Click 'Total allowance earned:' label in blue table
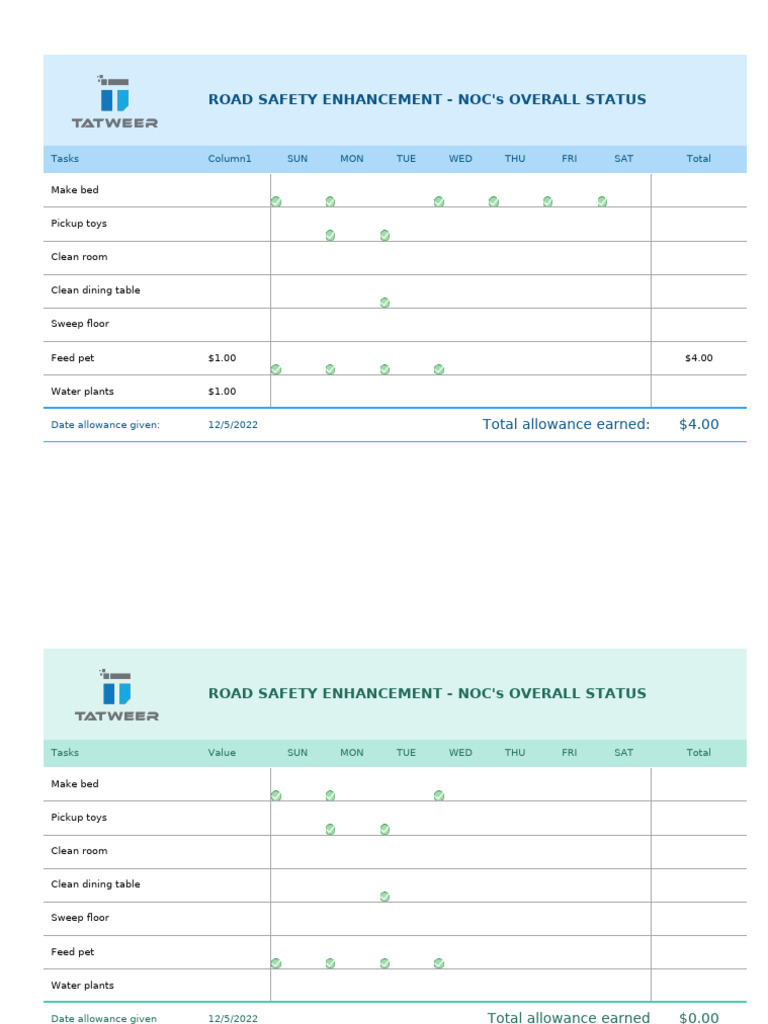768x1024 pixels. pos(566,424)
